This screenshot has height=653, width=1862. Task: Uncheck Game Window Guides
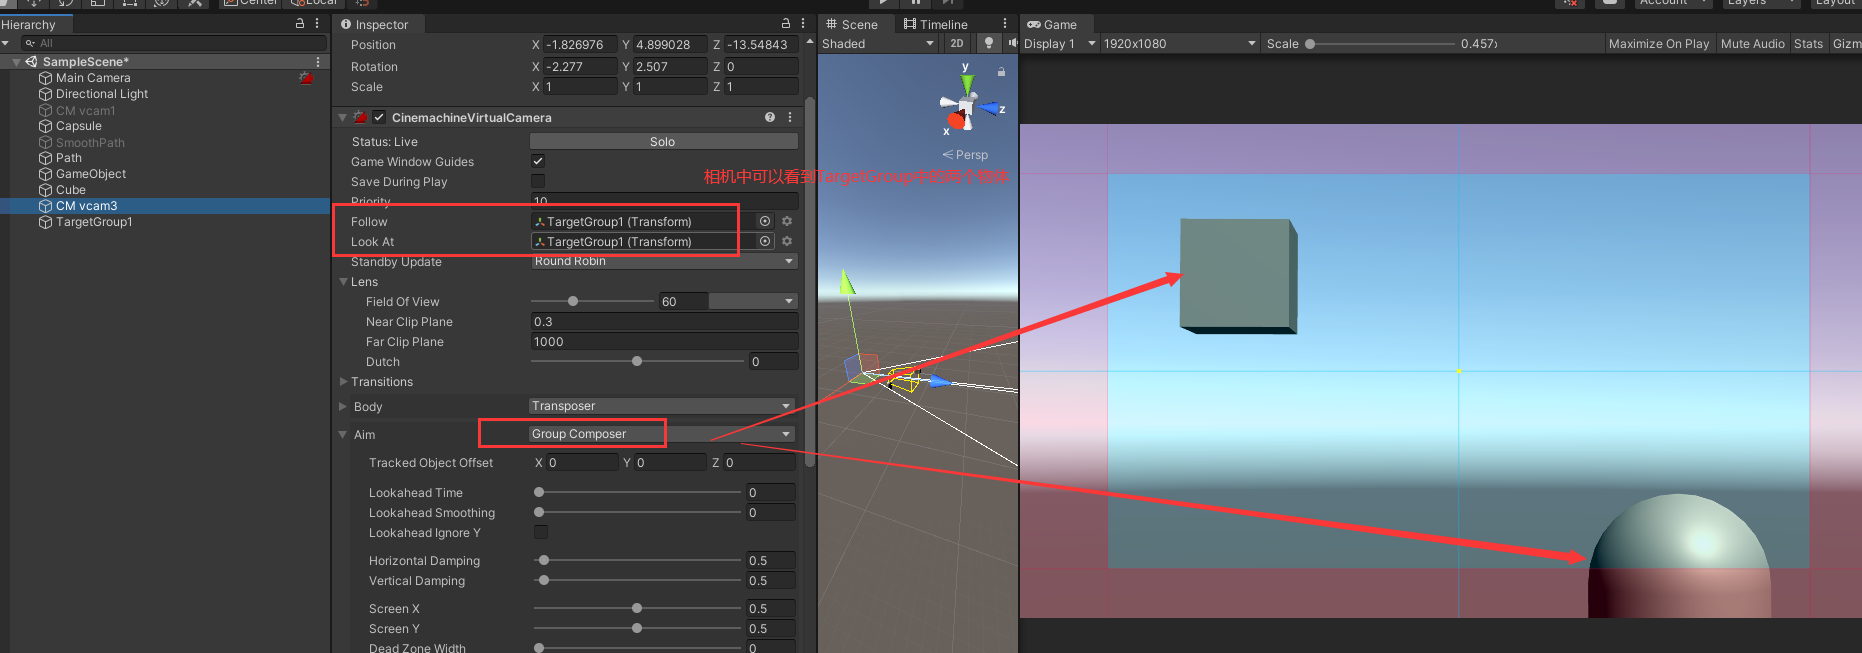click(538, 161)
